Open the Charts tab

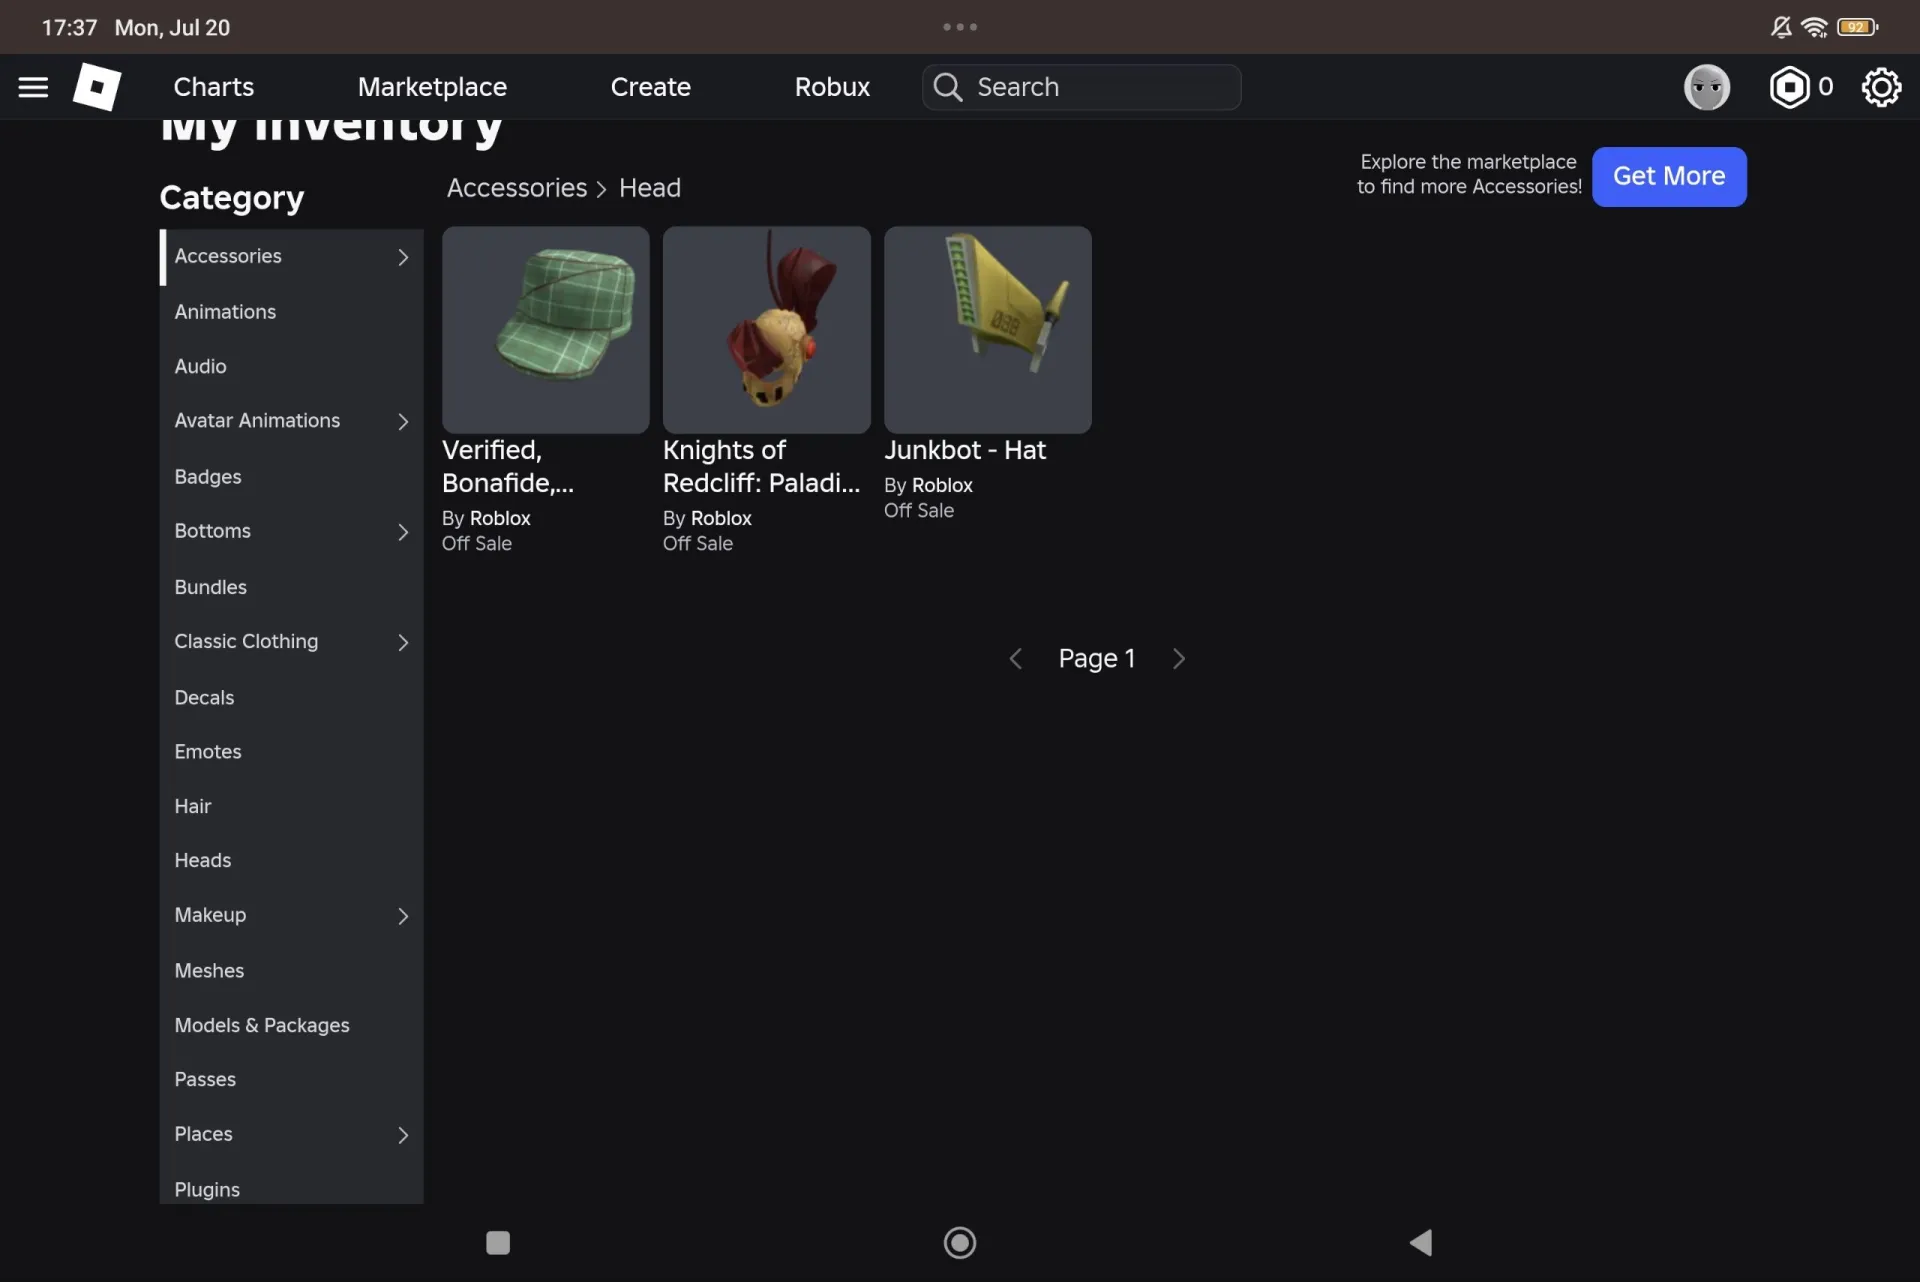tap(213, 87)
